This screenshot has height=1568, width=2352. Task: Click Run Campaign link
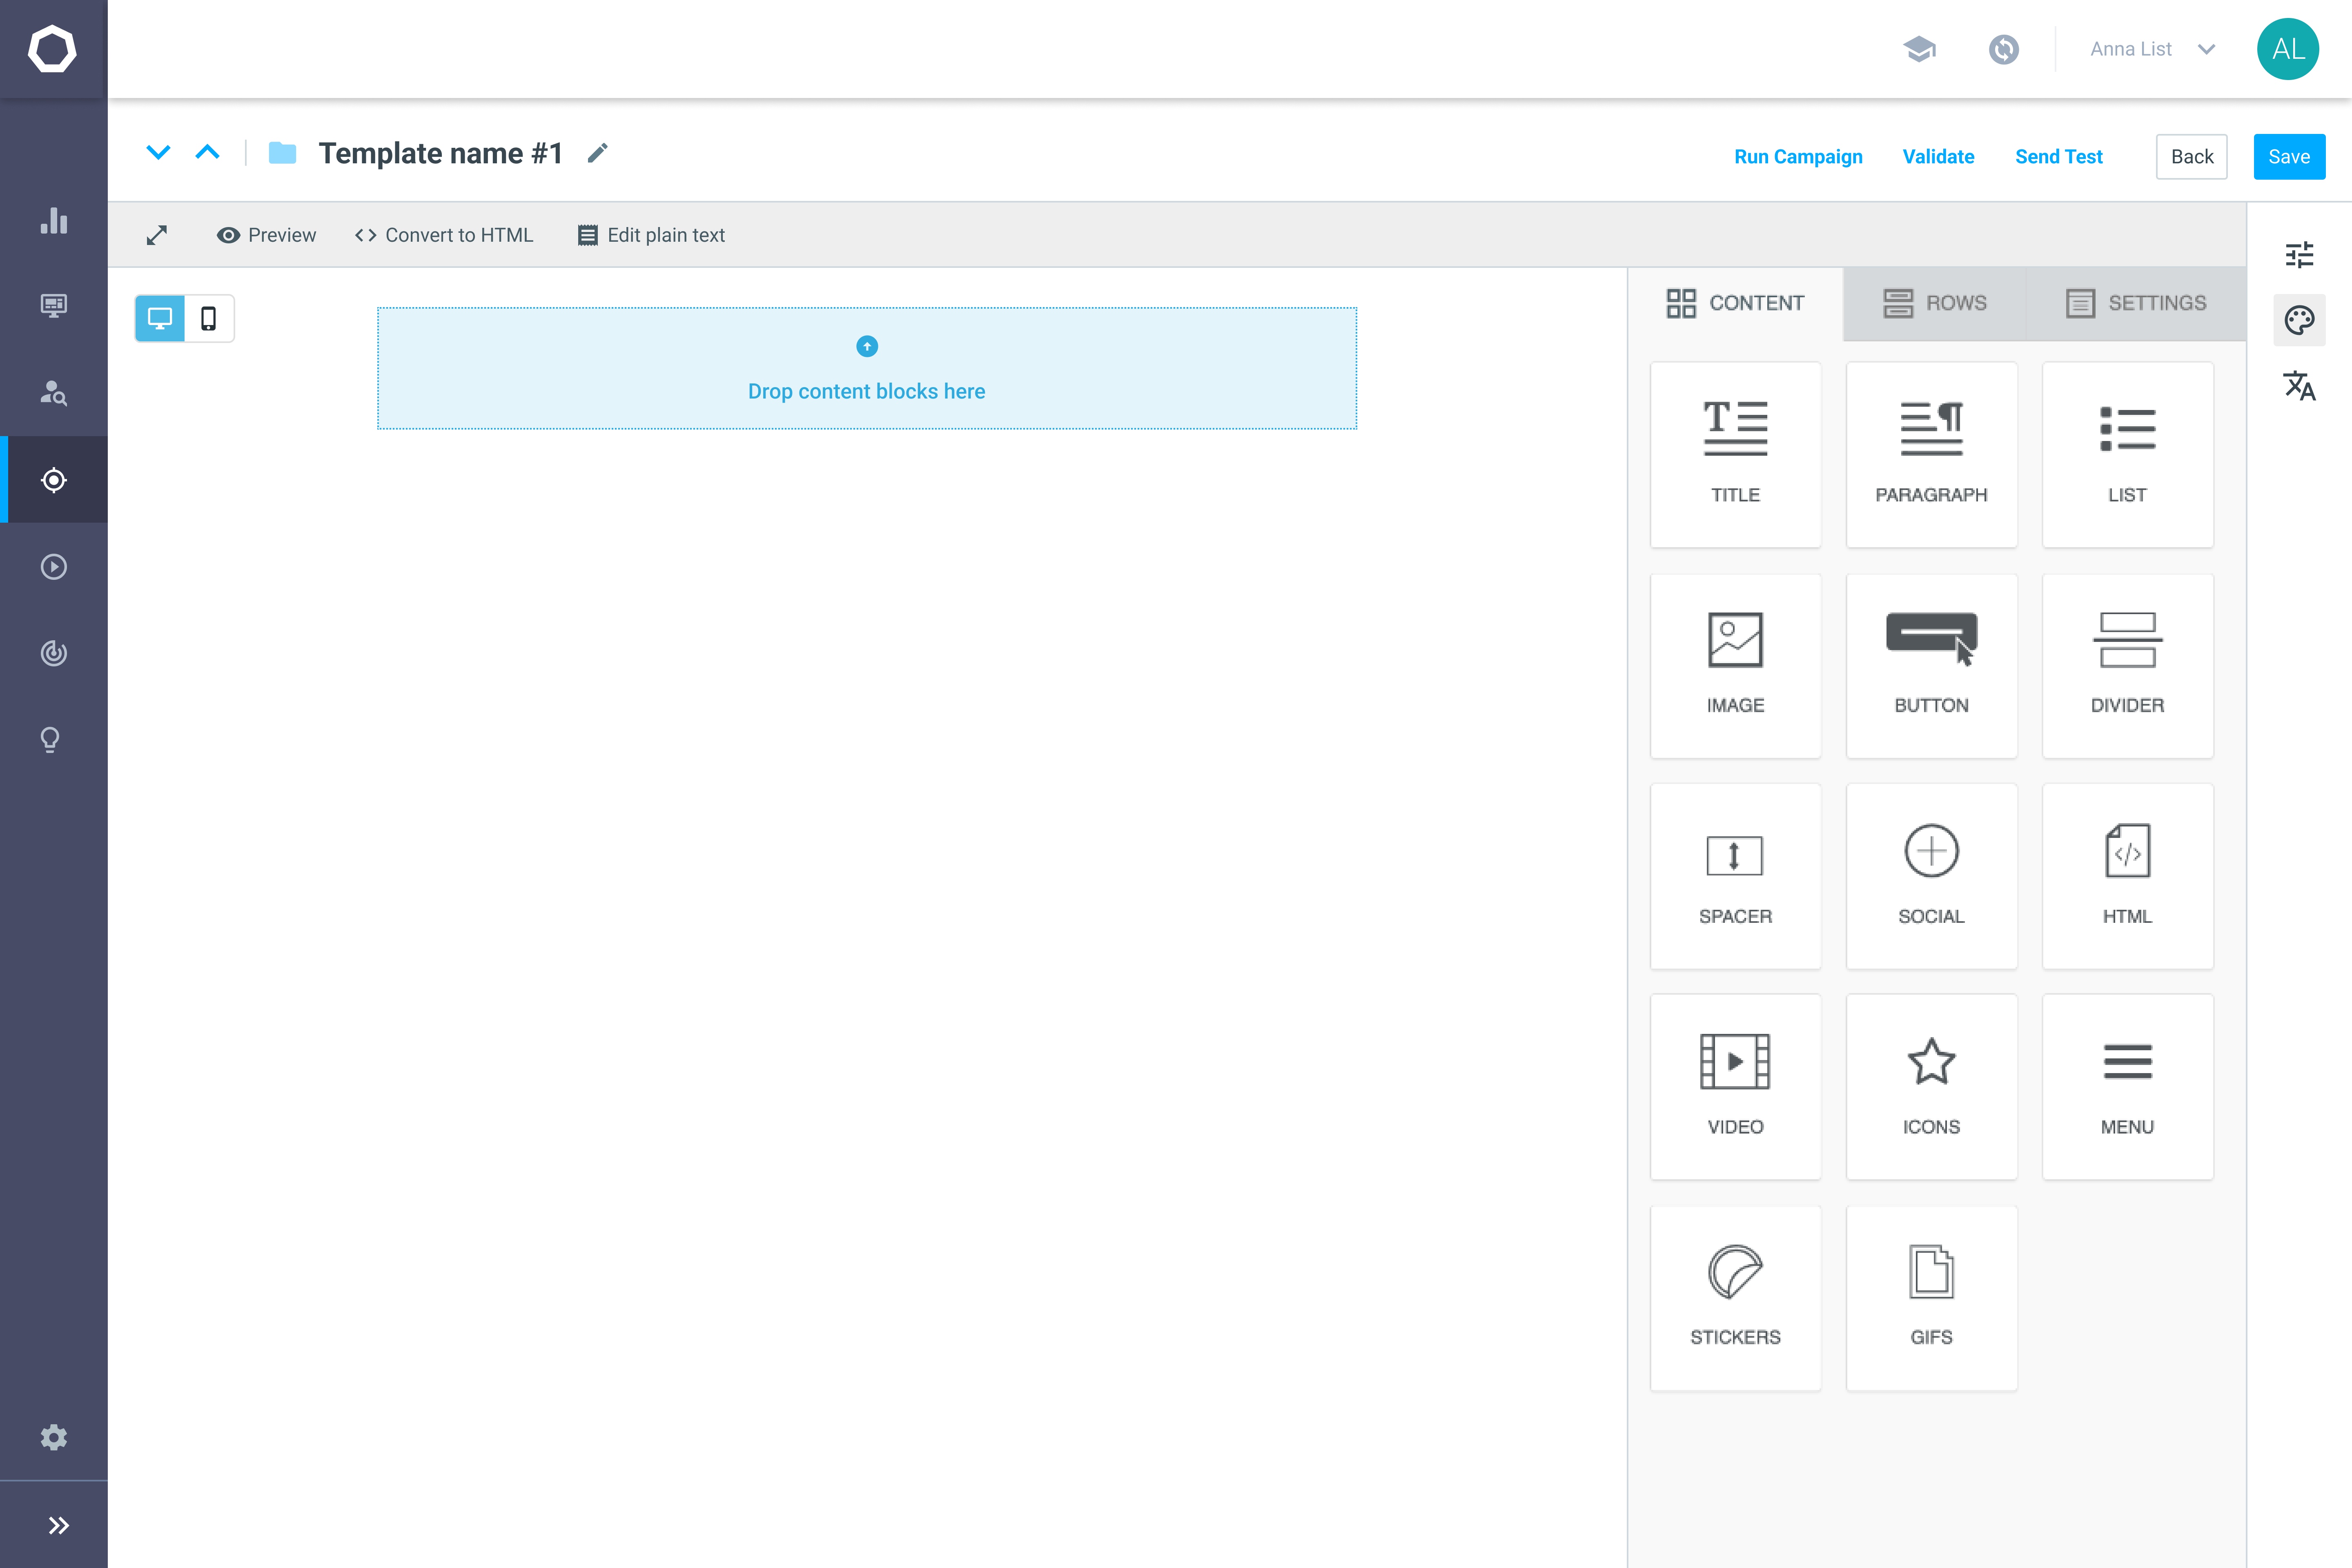coord(1798,157)
